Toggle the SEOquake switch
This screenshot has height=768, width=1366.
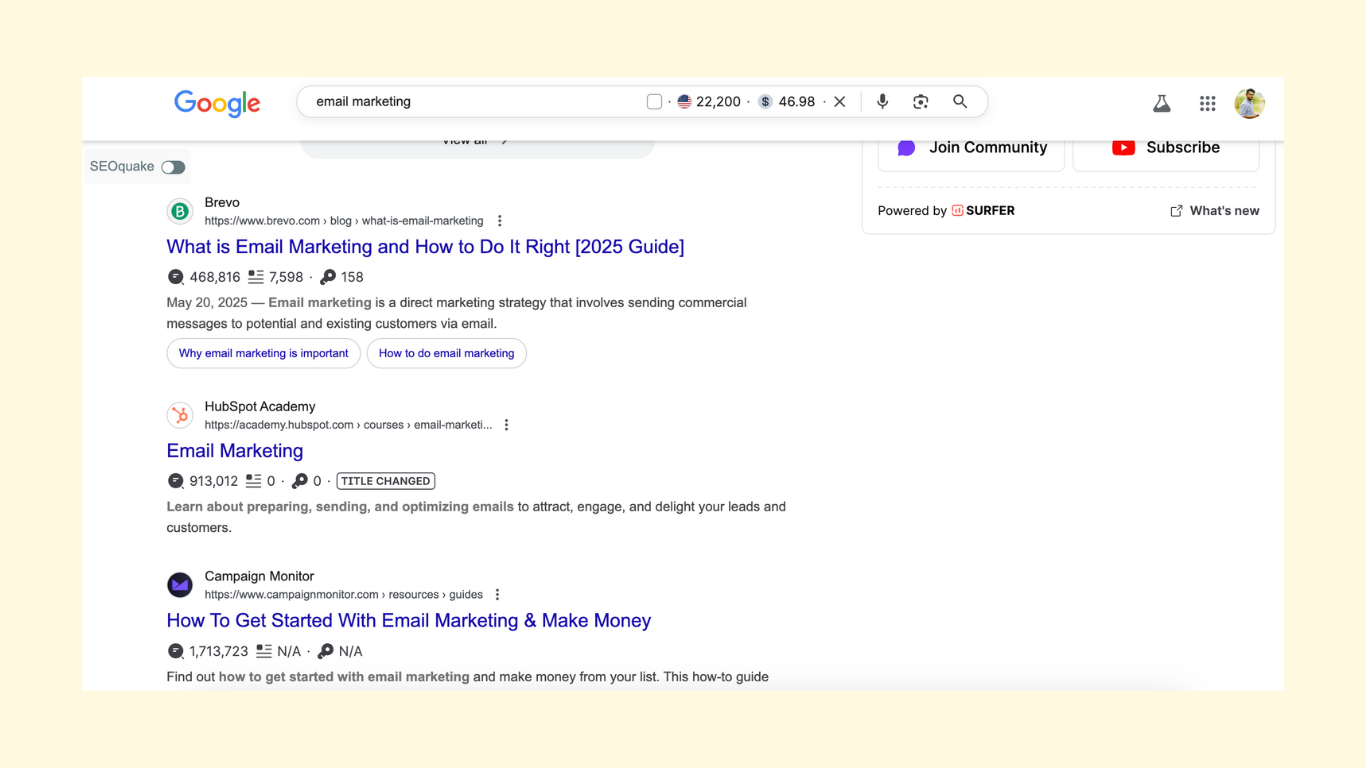173,167
